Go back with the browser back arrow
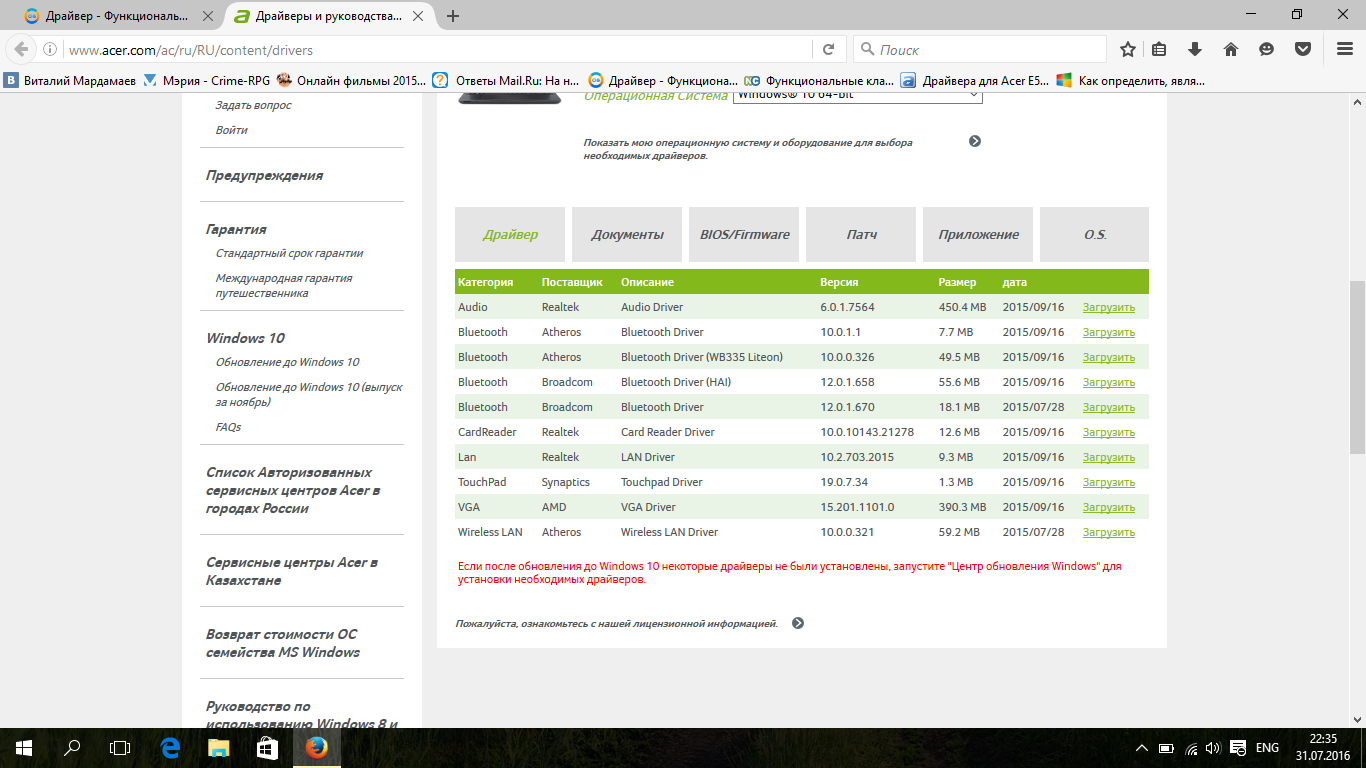The height and width of the screenshot is (768, 1366). click(21, 49)
